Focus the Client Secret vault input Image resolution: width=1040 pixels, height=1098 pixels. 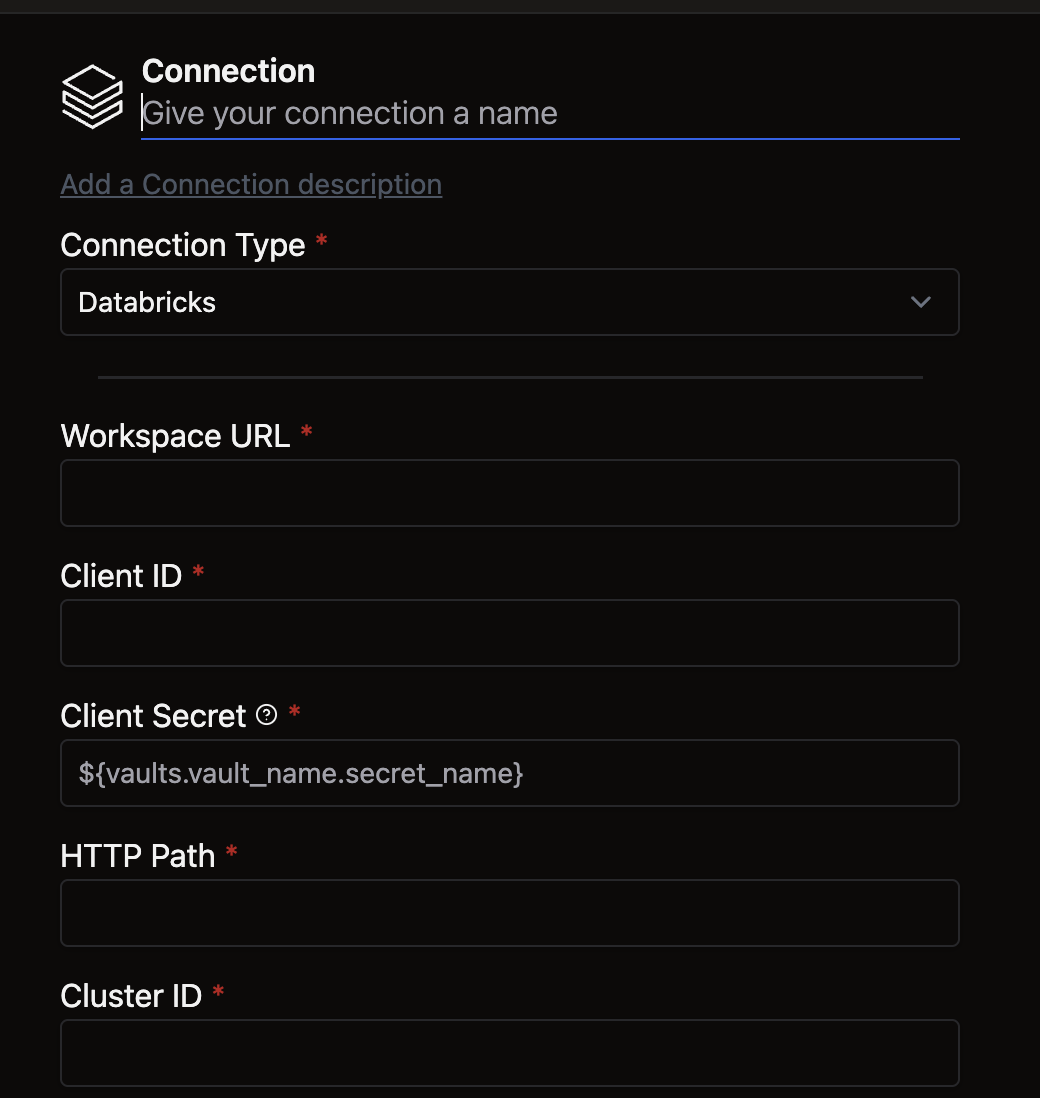(x=510, y=773)
